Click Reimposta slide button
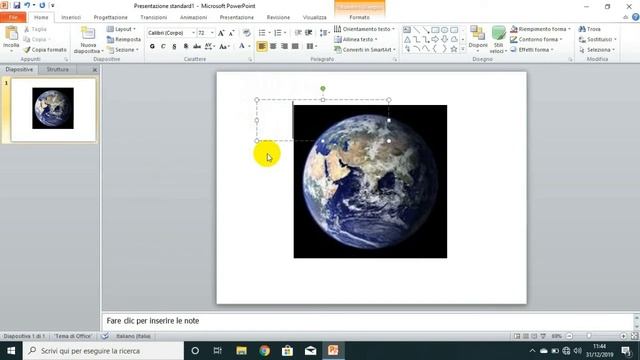This screenshot has width=640, height=360. coord(124,40)
